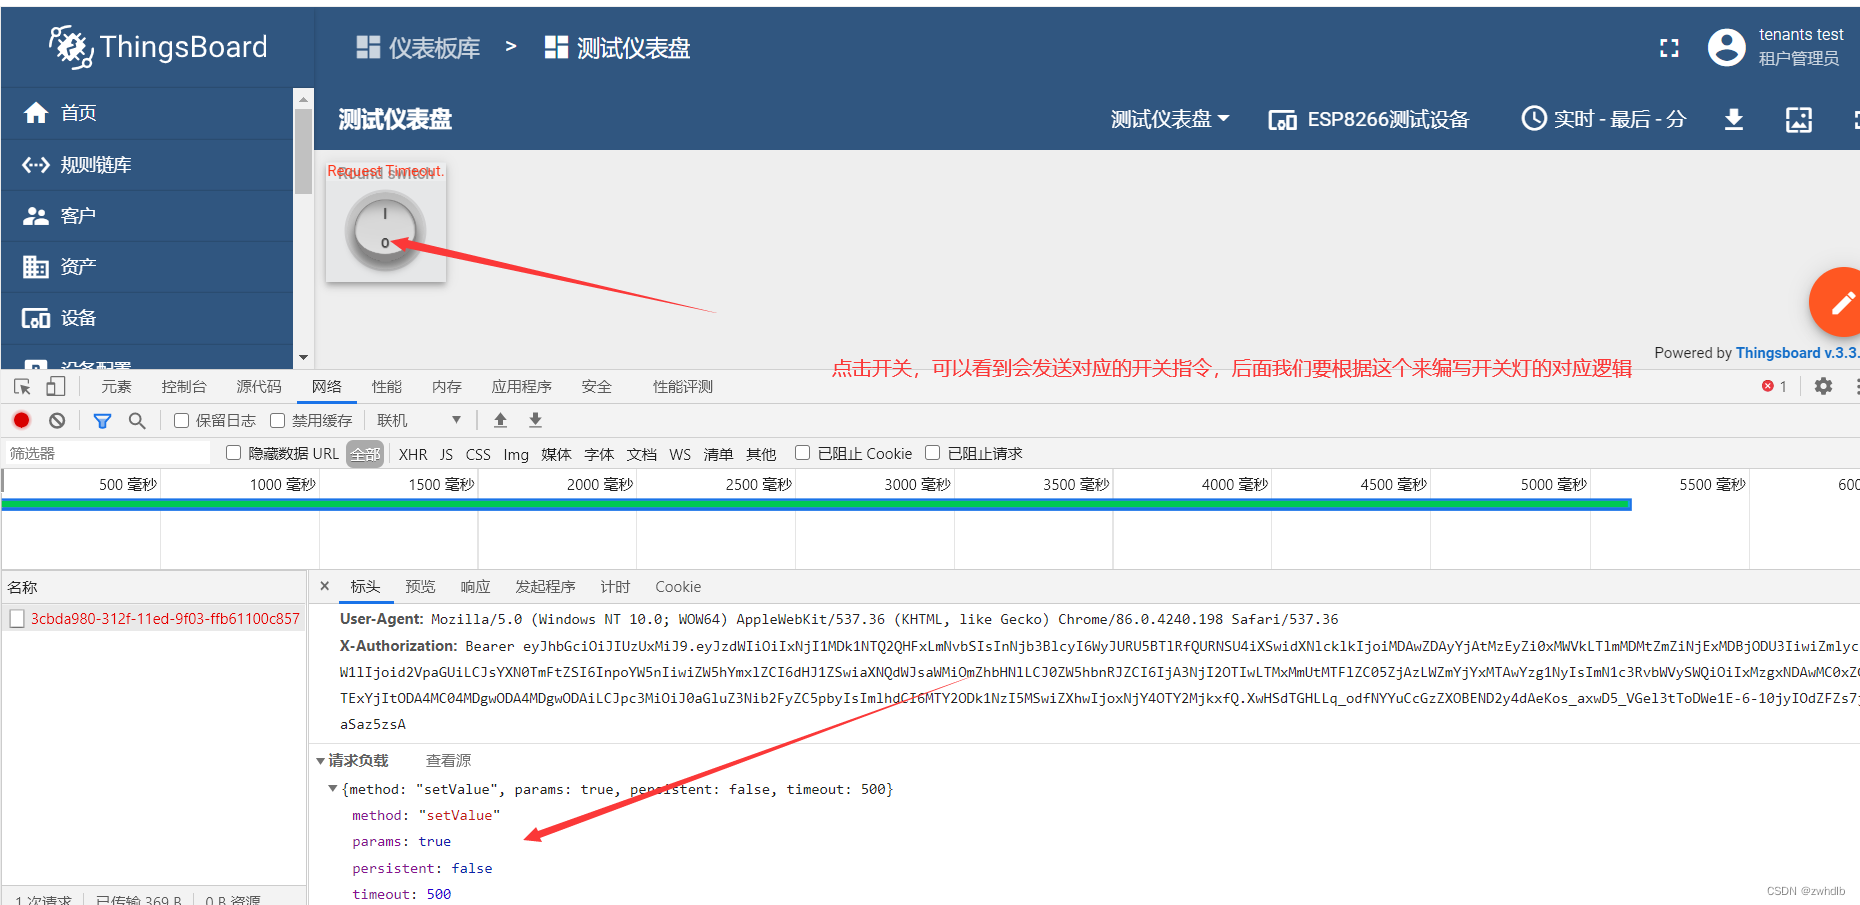Viewport: 1860px width, 905px height.
Task: Open 联机 throttling dropdown
Action: click(x=419, y=421)
